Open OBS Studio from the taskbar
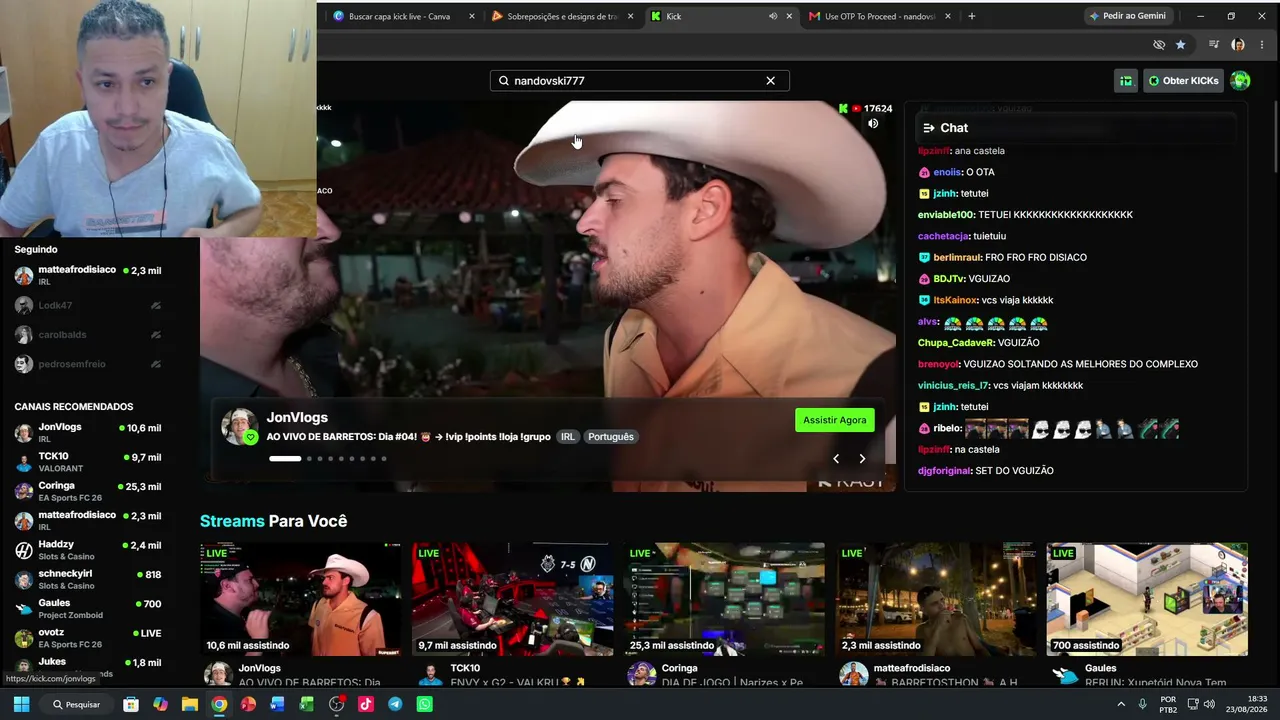 click(337, 704)
